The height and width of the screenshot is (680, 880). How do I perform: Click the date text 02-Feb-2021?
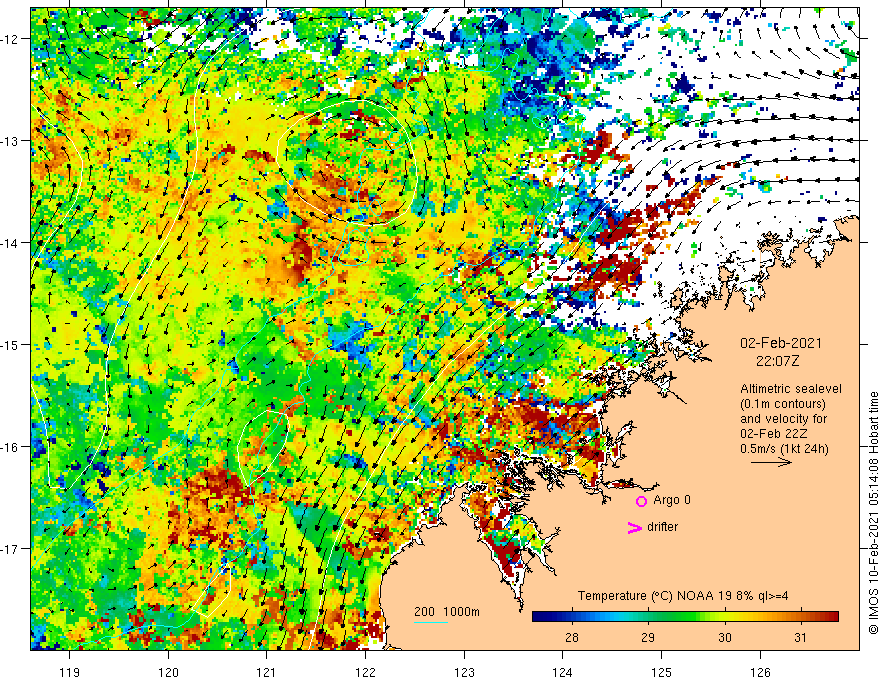[x=781, y=343]
